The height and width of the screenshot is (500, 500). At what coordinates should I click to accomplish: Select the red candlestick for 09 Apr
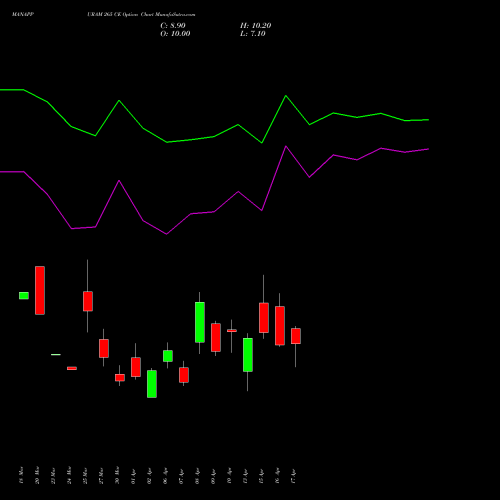216,338
